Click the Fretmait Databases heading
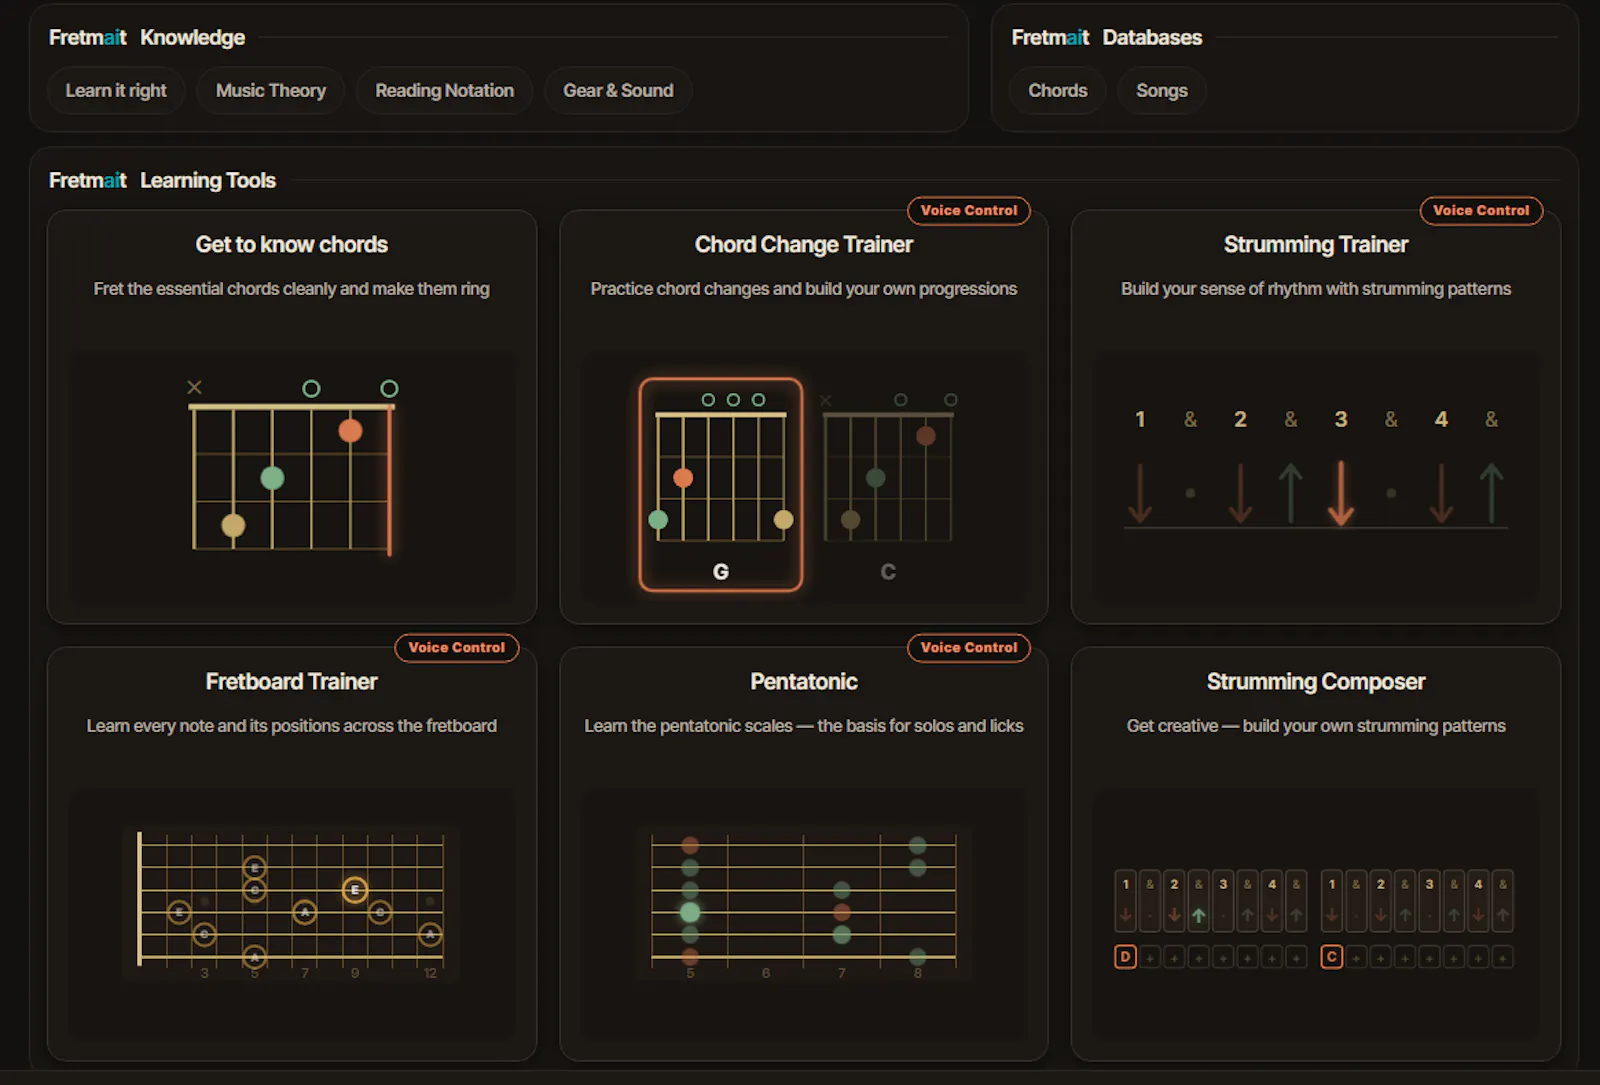The image size is (1600, 1085). [x=1107, y=38]
